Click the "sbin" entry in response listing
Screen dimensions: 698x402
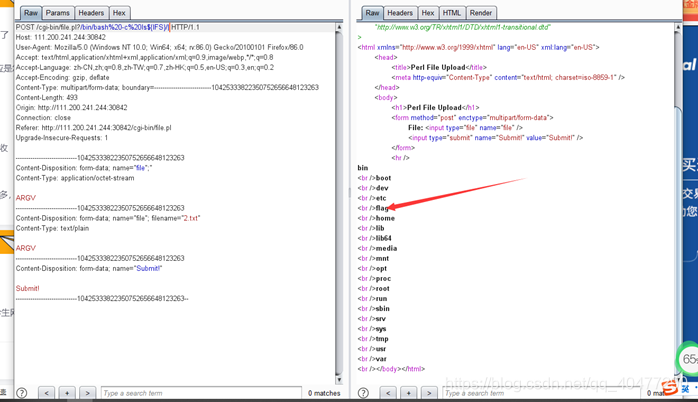pos(382,309)
